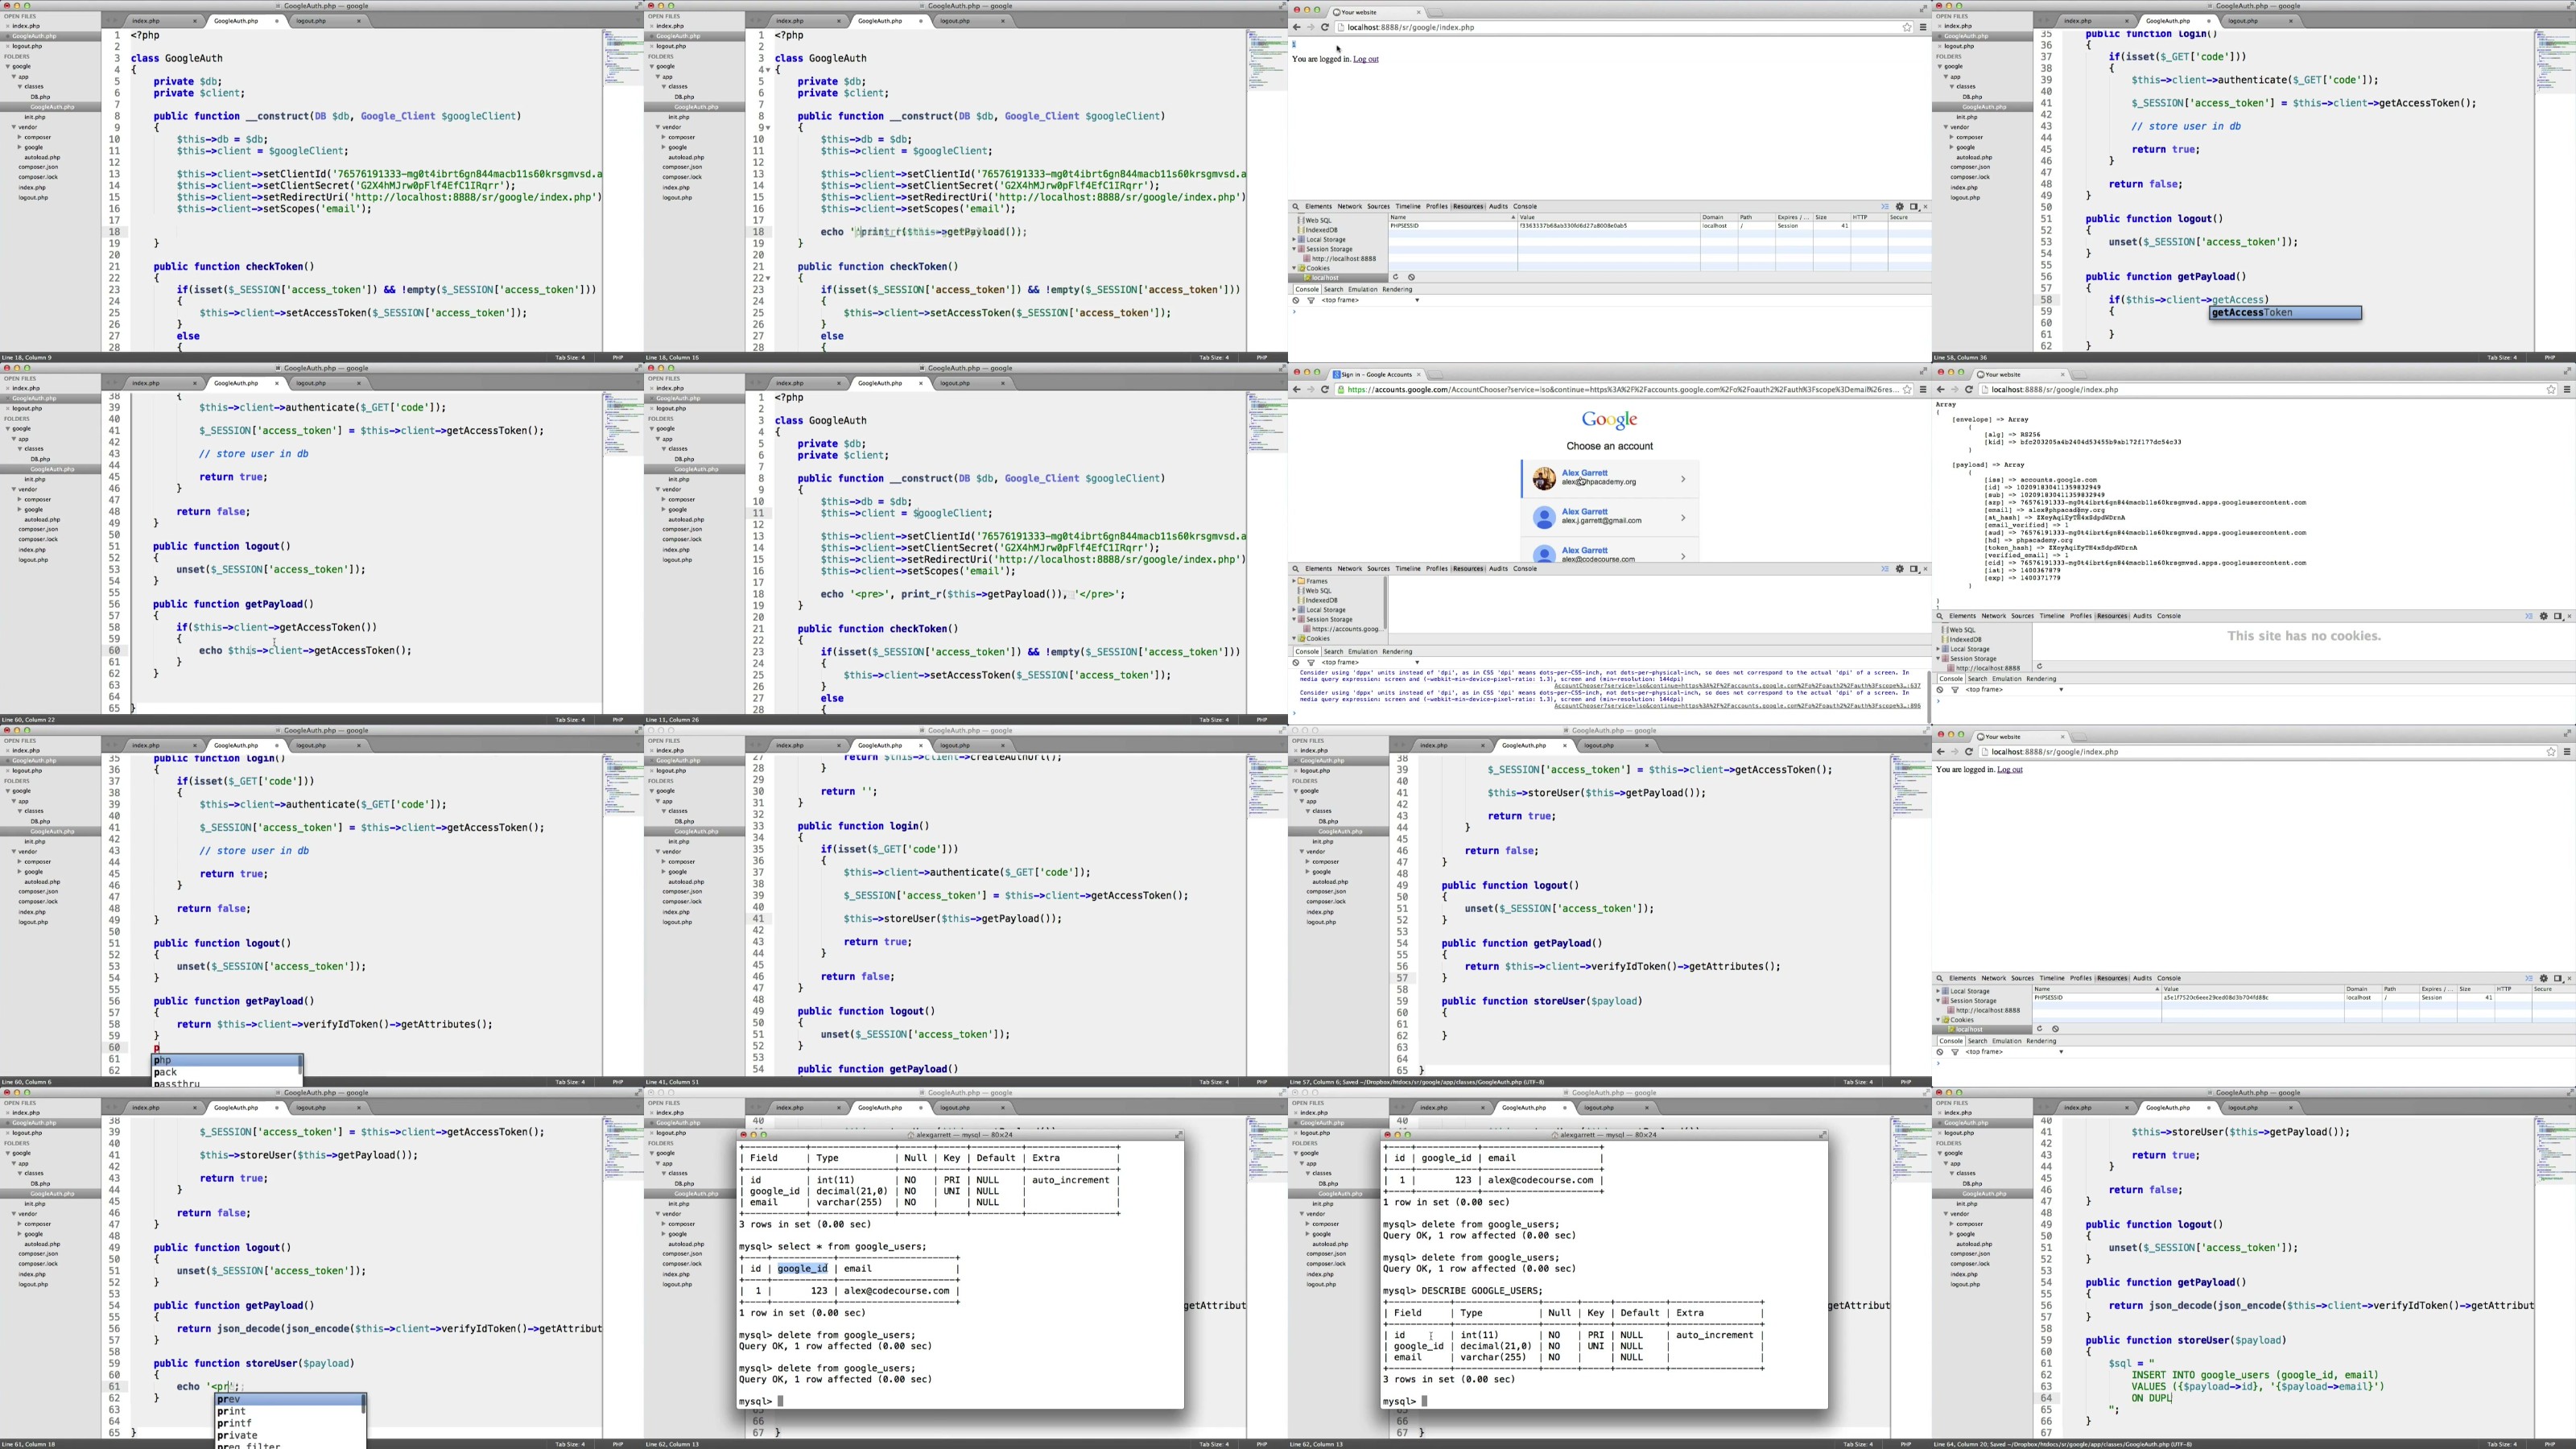Collapse Cookies node in Google Accounts window DevTools
2576x1449 pixels.
point(1294,639)
